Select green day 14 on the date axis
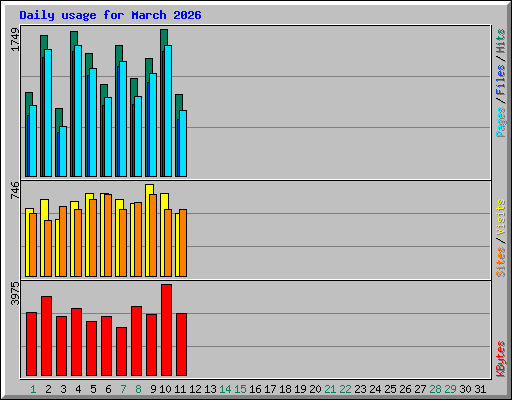The image size is (512, 400). [225, 389]
